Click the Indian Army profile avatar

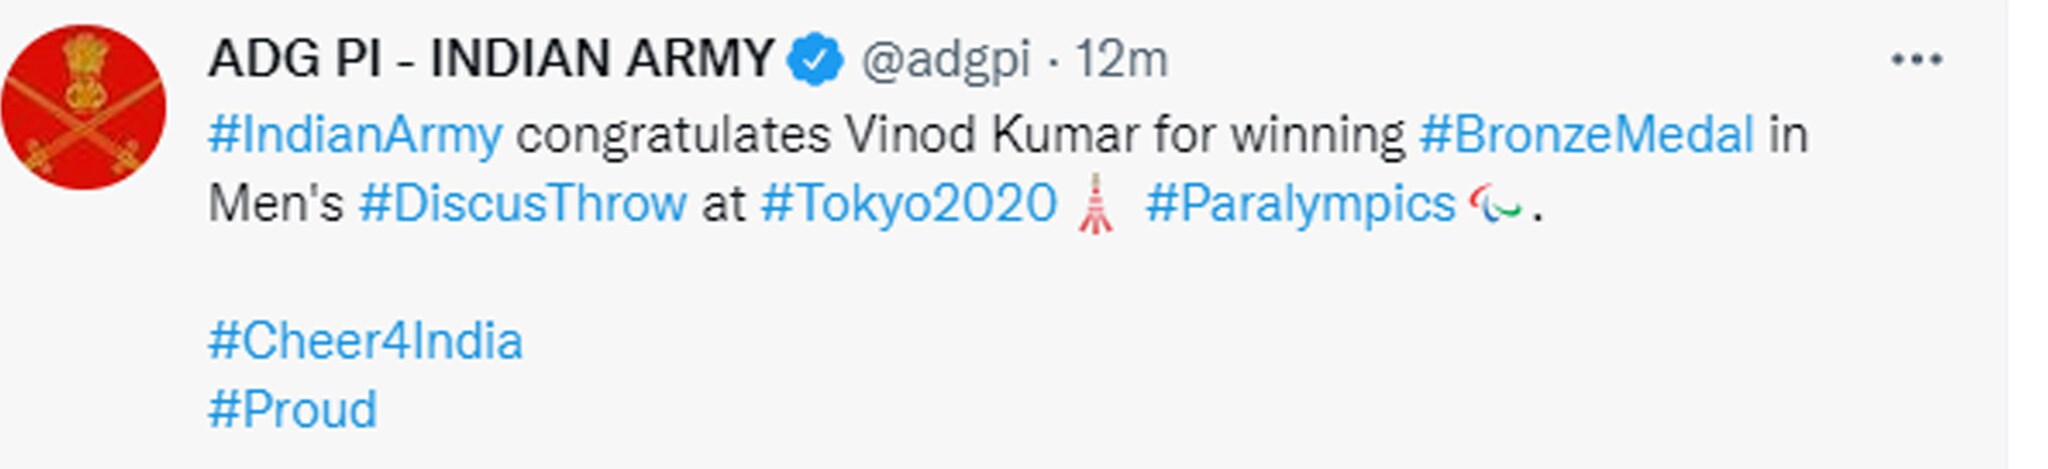[84, 107]
